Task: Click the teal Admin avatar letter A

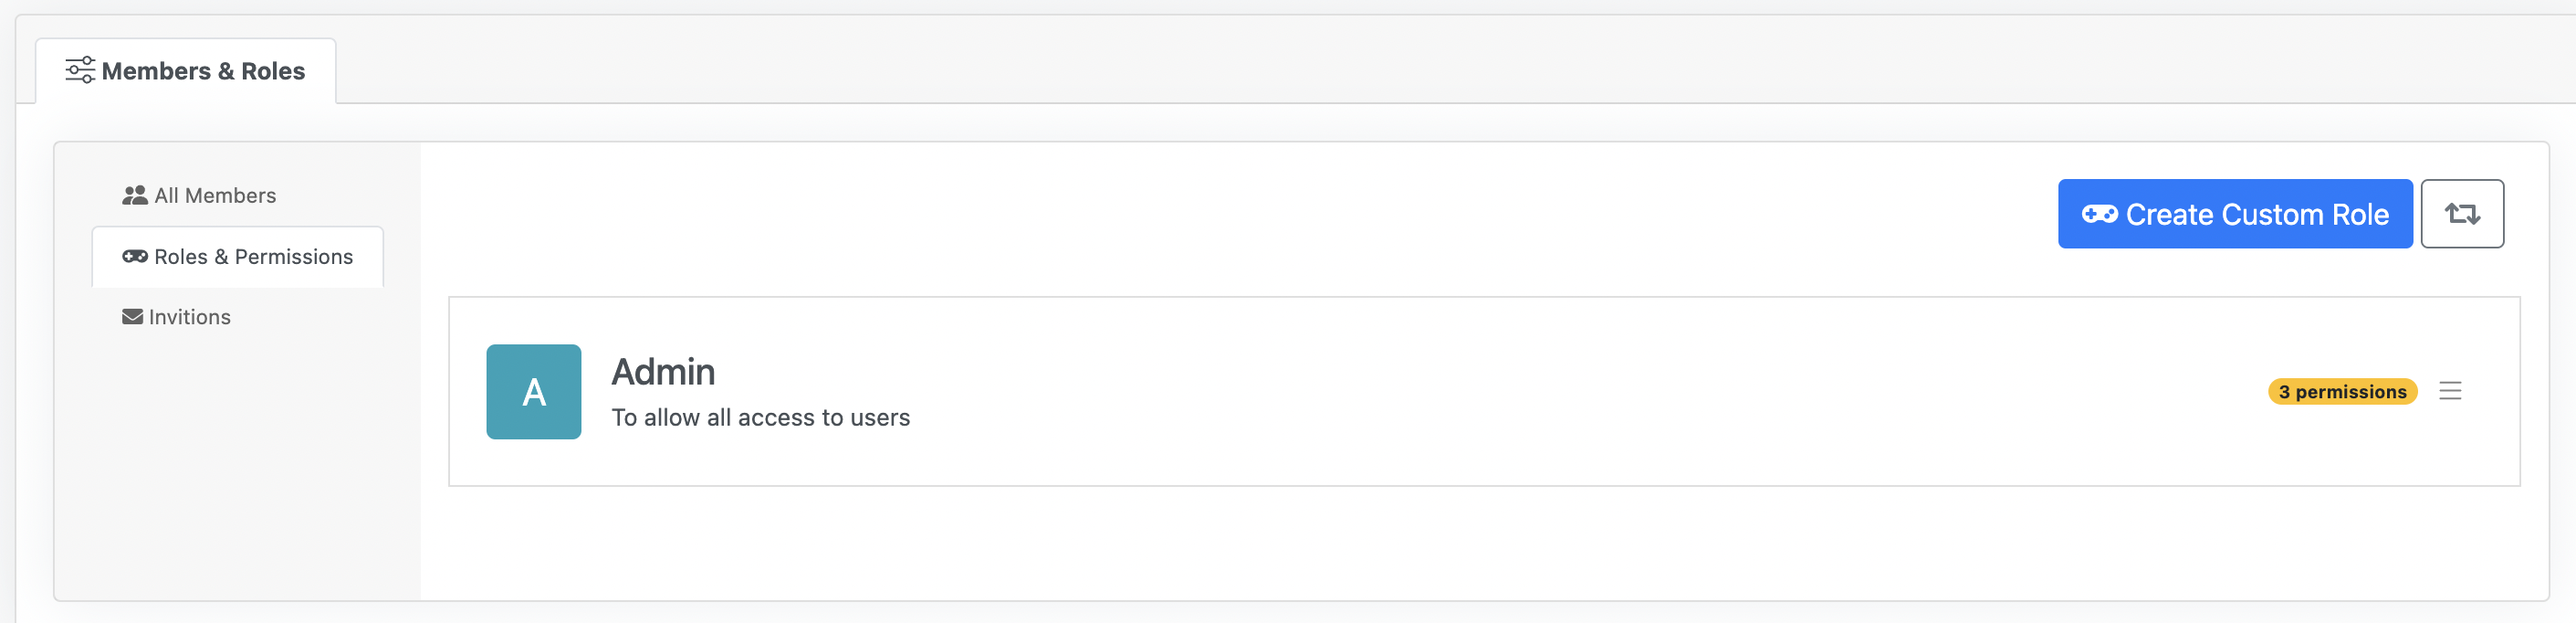Action: pyautogui.click(x=533, y=392)
